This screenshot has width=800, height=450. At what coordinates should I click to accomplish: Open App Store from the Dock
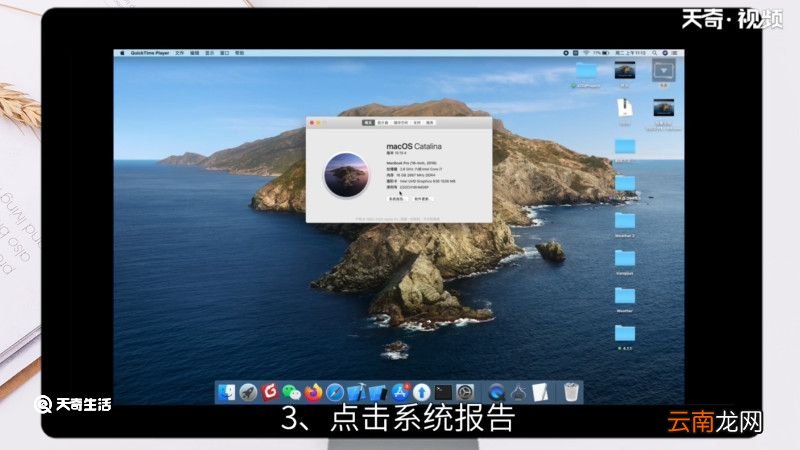401,392
